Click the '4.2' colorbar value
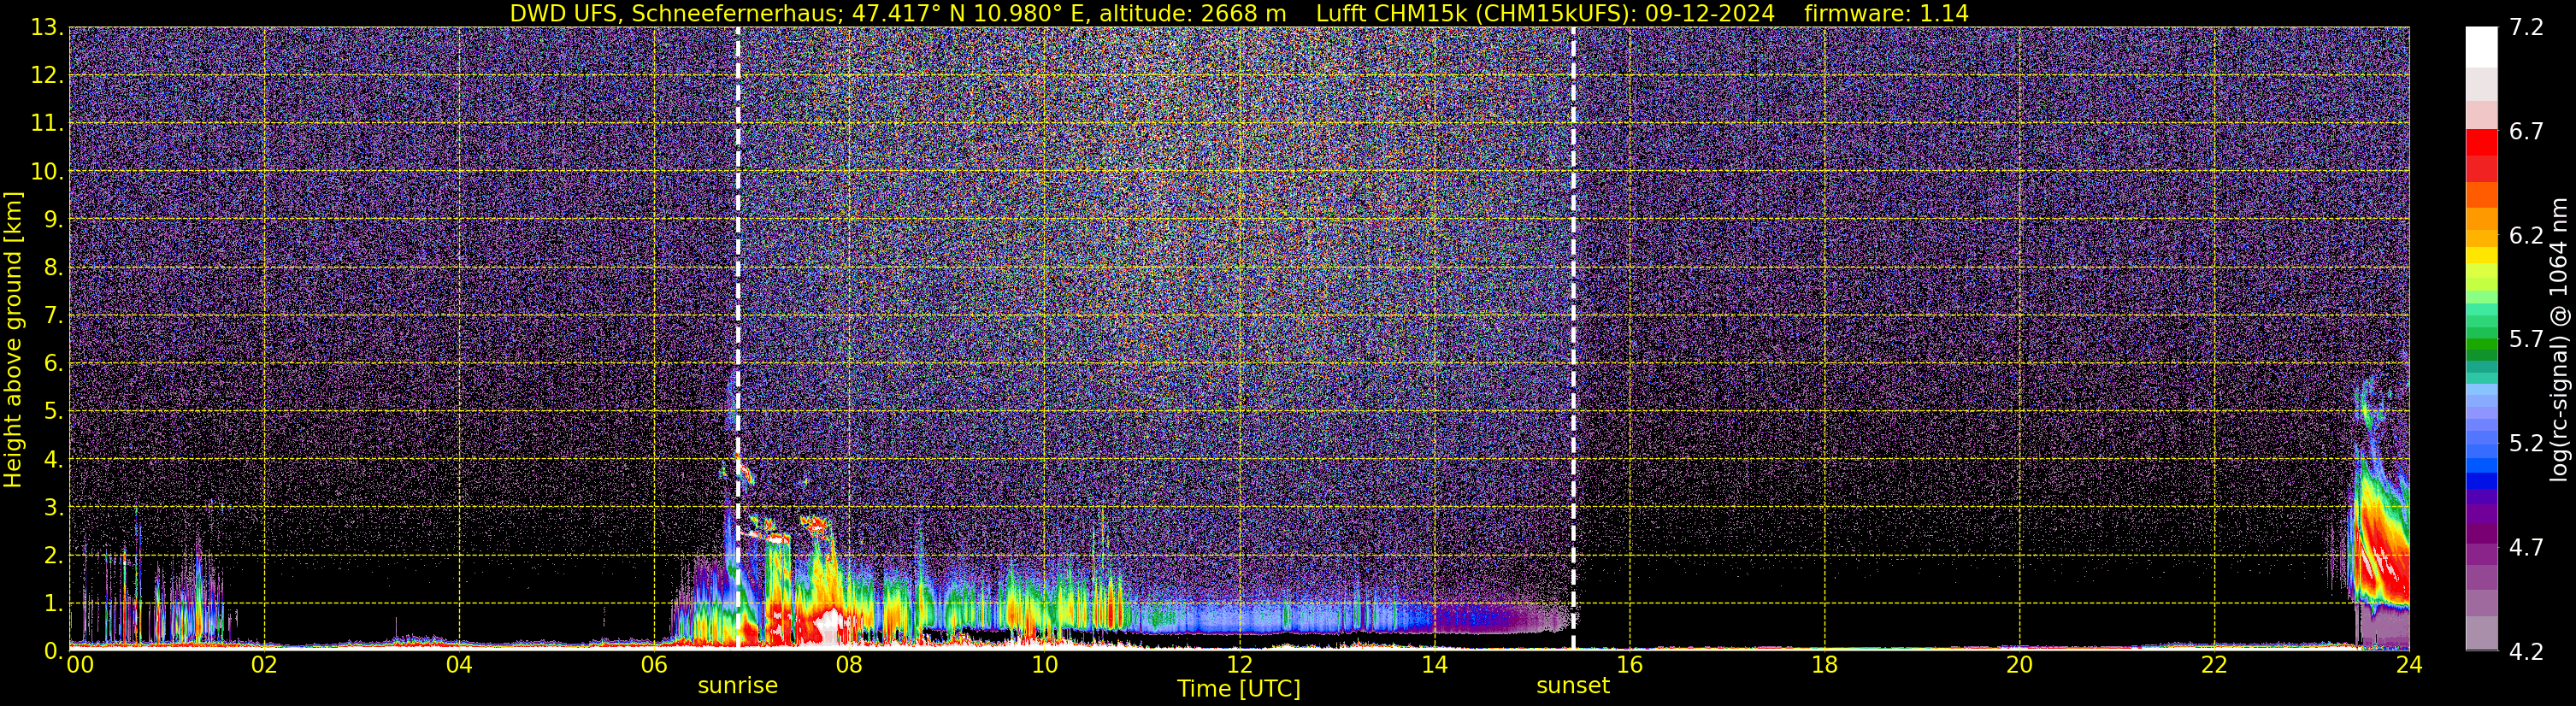2576x706 pixels. tap(2526, 652)
